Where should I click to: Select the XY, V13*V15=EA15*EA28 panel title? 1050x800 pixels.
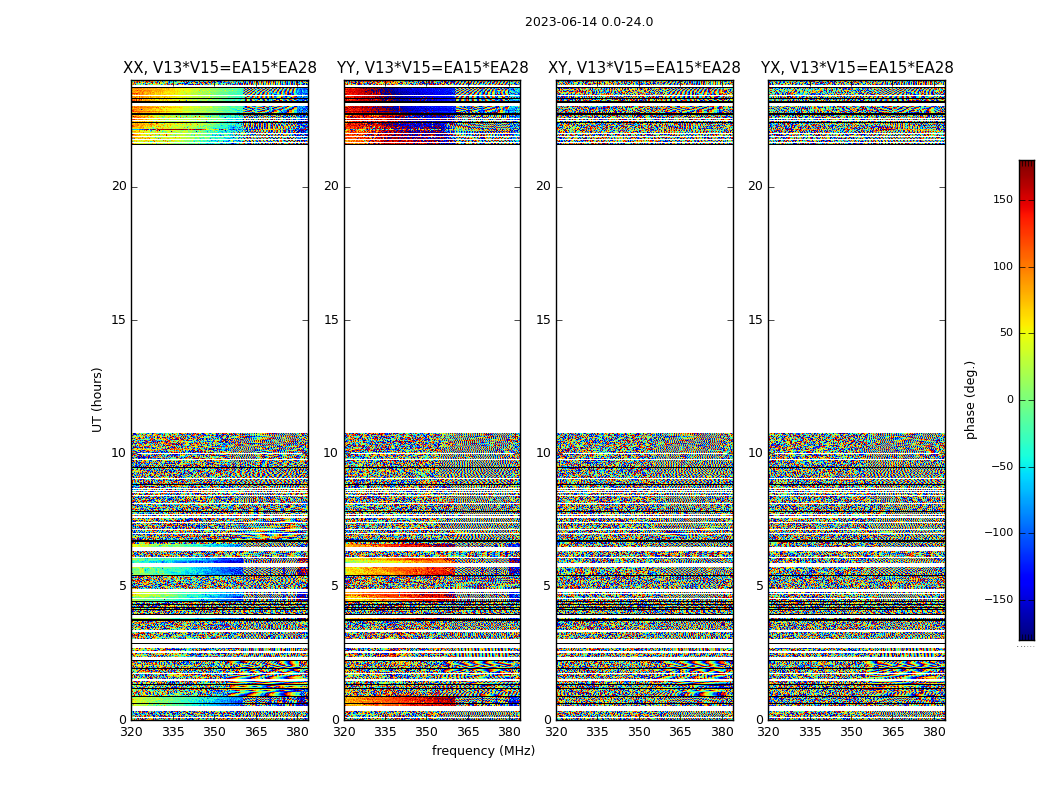(644, 68)
